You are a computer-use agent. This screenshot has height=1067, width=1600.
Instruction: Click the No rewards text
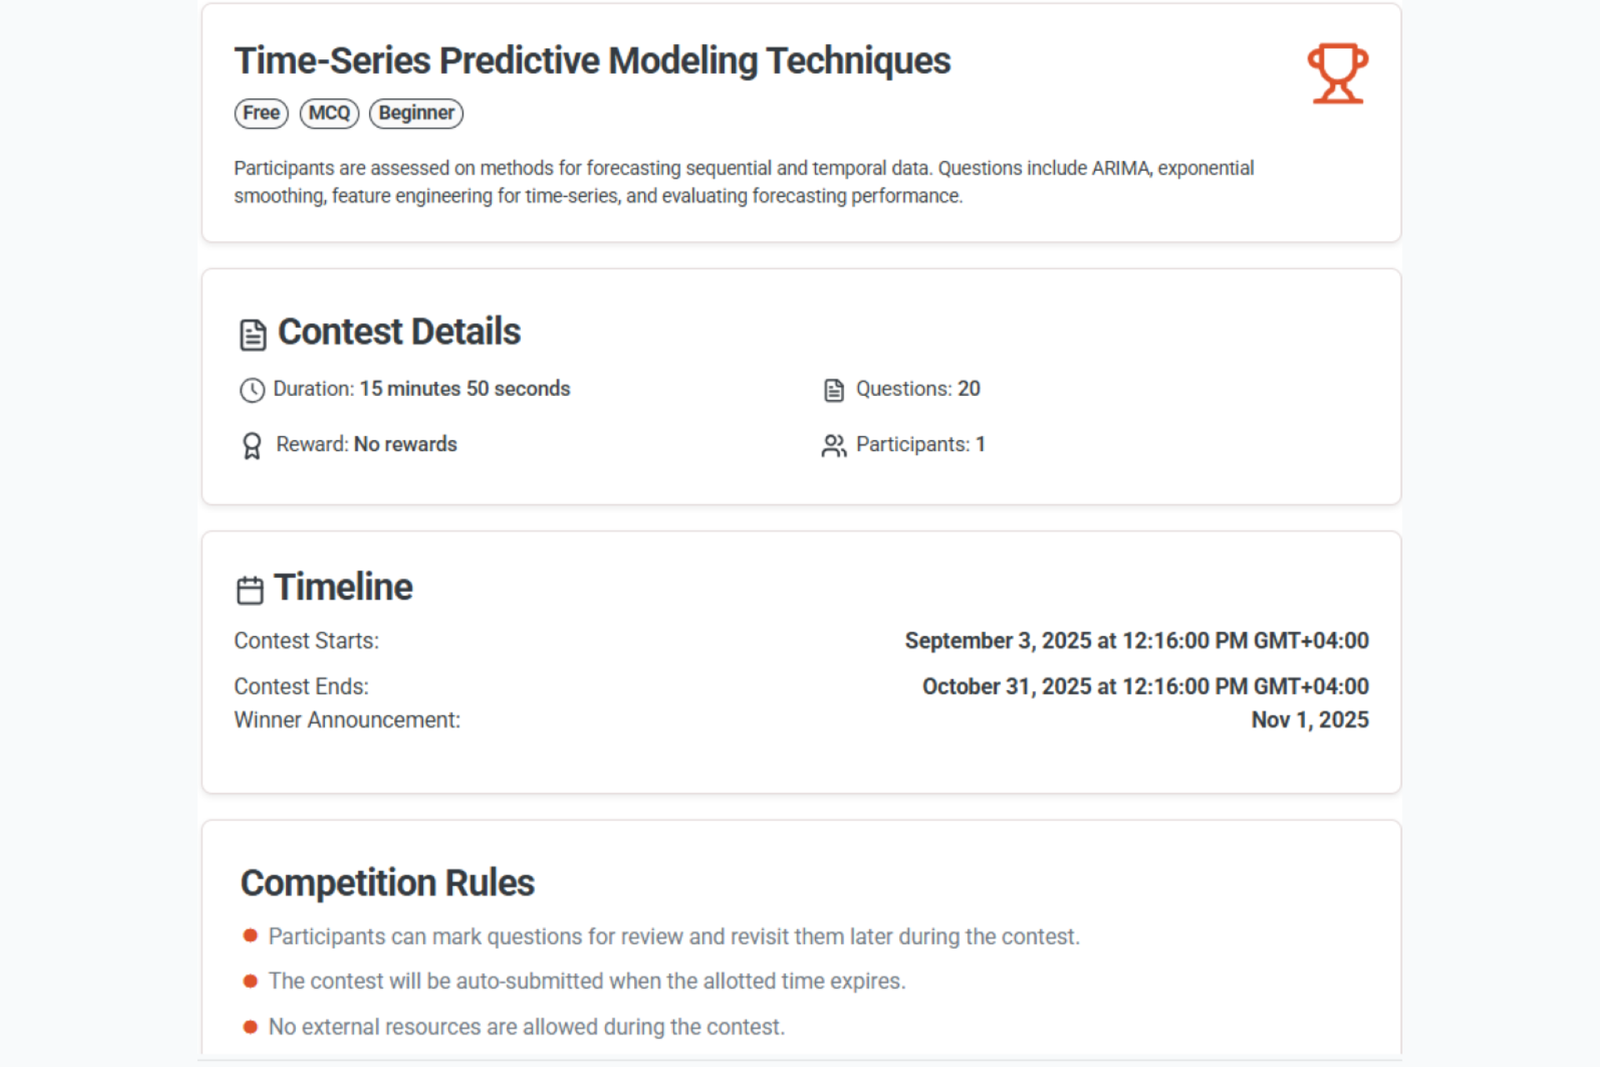click(x=405, y=445)
